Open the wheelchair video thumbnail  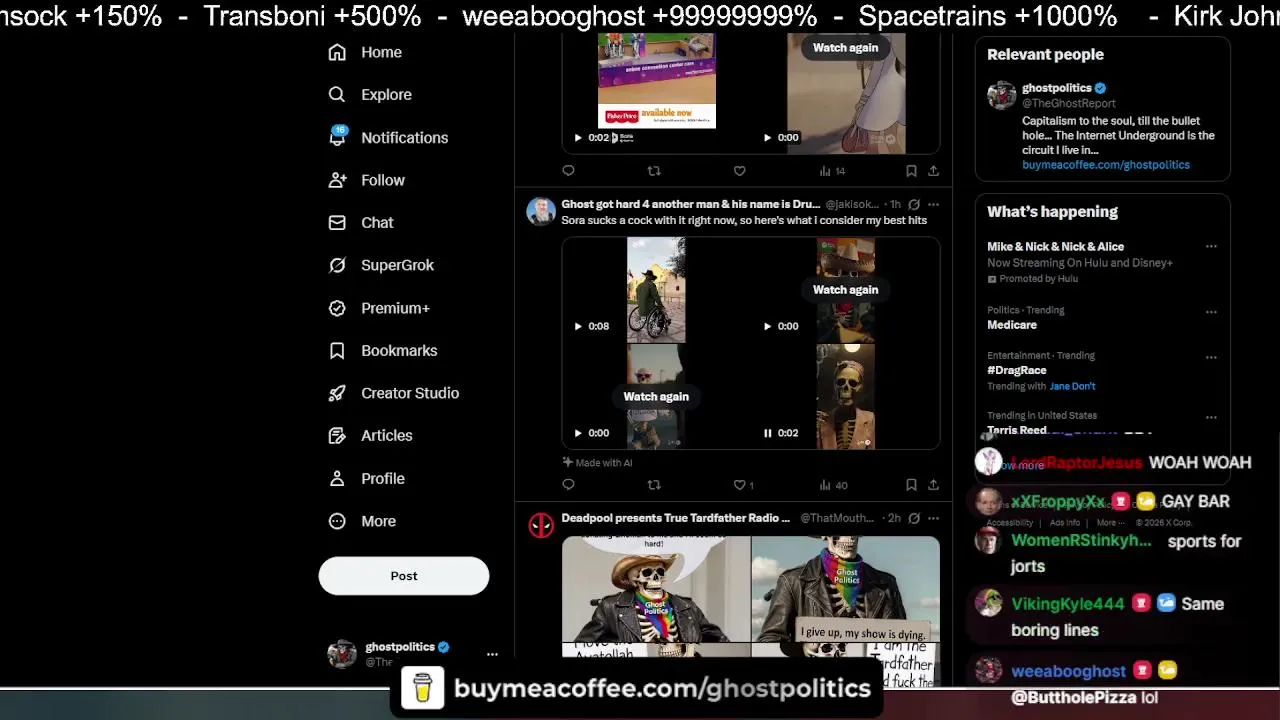point(656,290)
